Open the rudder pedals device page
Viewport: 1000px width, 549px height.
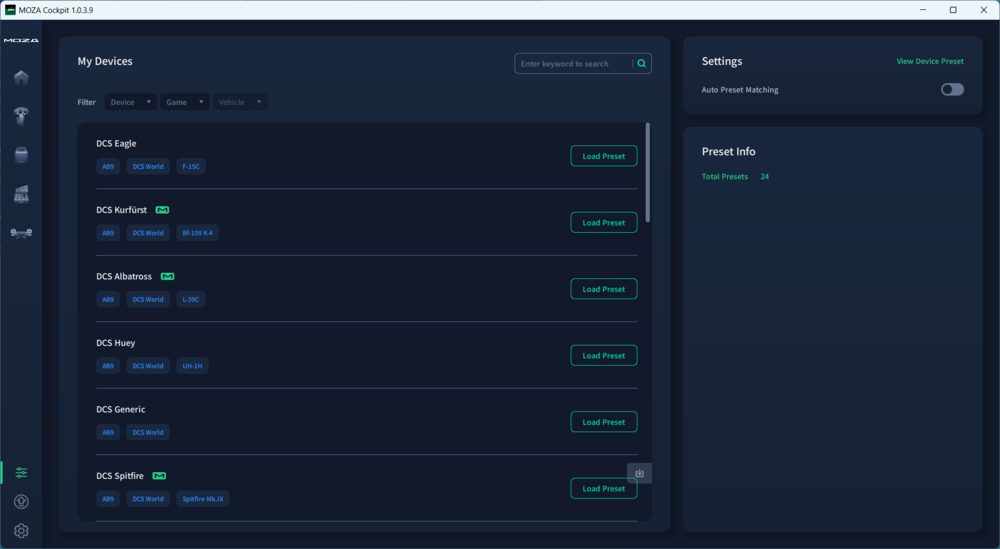click(21, 233)
